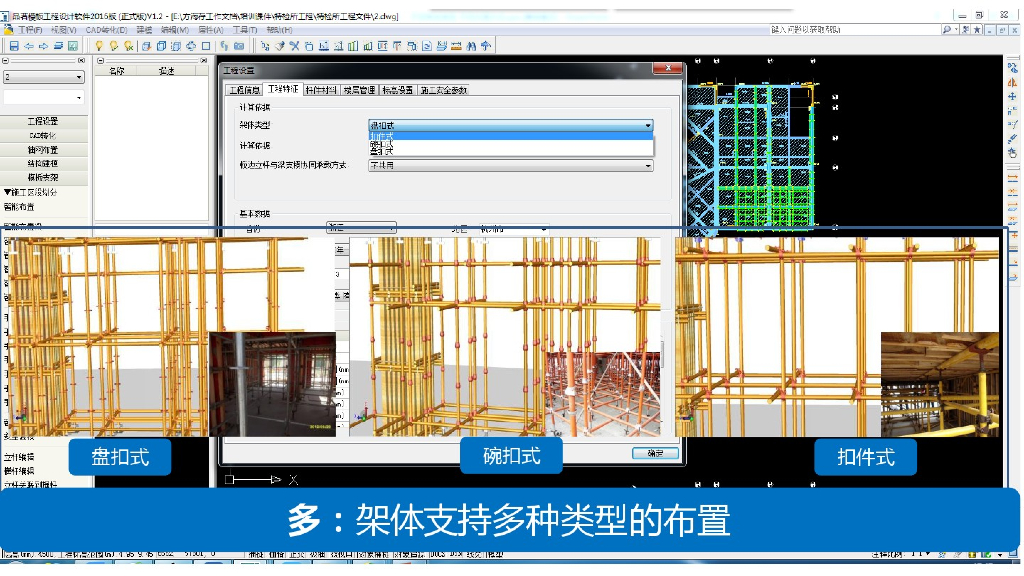Image resolution: width=1024 pixels, height=576 pixels.
Task: Collapse the 施工区段划分 section triangle
Action: click(7, 192)
